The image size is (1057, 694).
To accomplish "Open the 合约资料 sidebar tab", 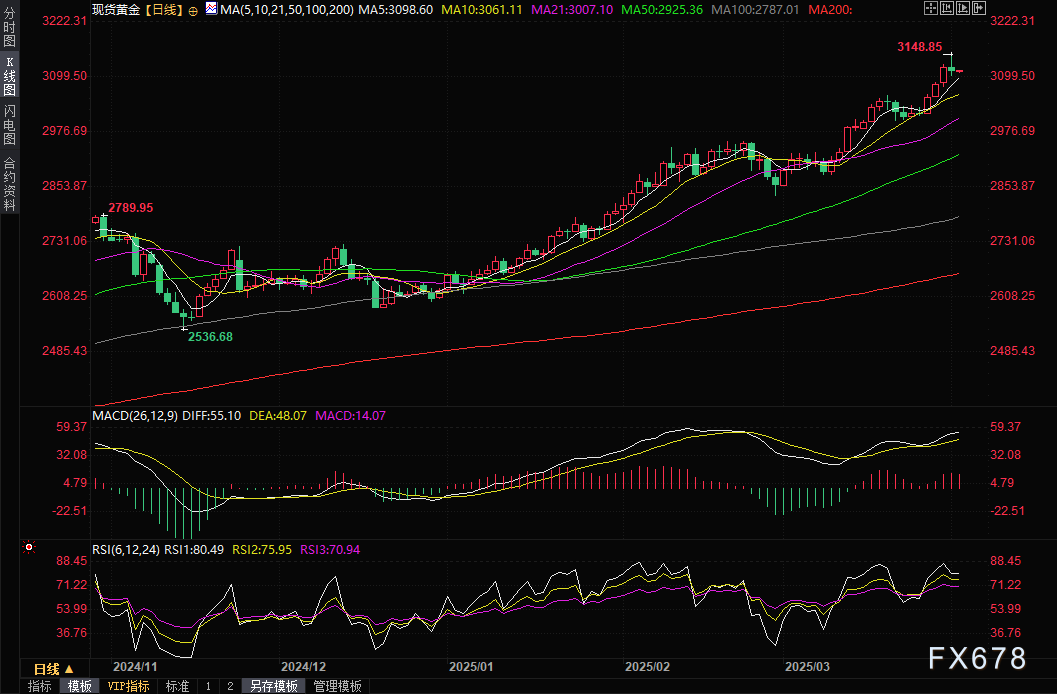I will tap(9, 184).
